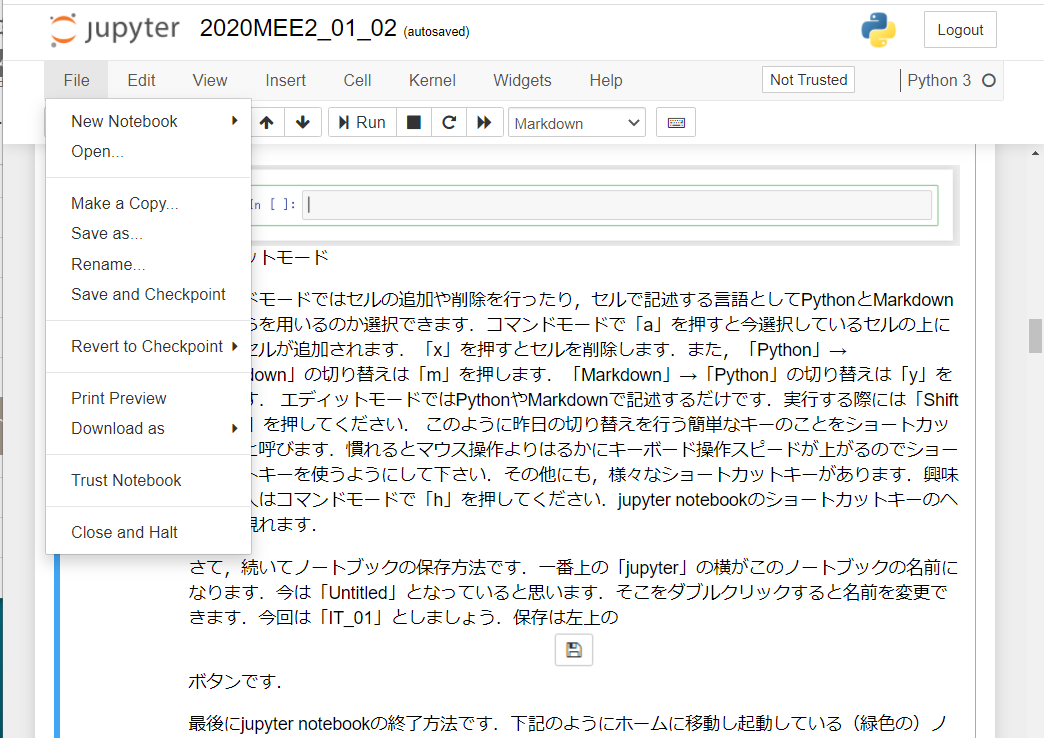Click the Logout button

[x=959, y=30]
